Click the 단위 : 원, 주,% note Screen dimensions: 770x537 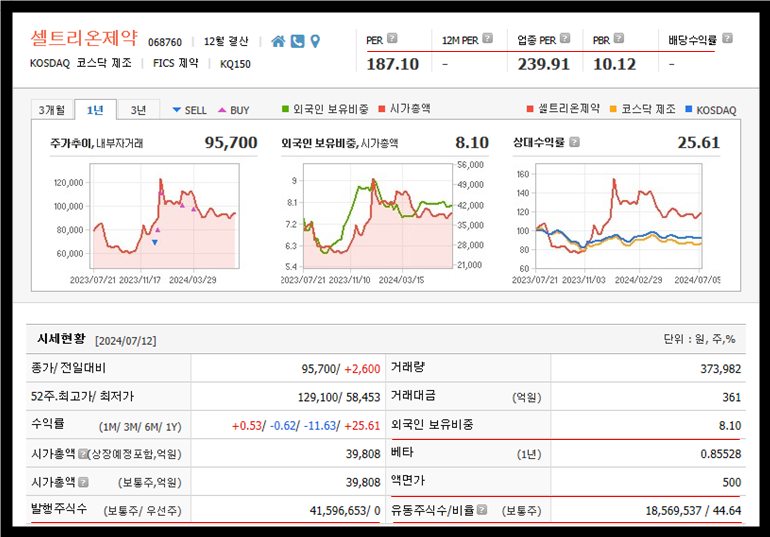click(x=699, y=339)
